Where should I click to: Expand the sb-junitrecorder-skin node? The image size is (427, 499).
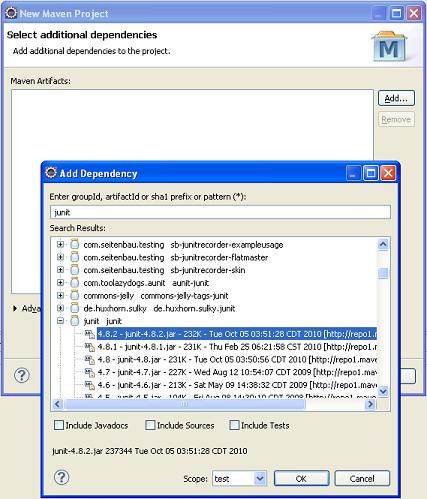(60, 270)
